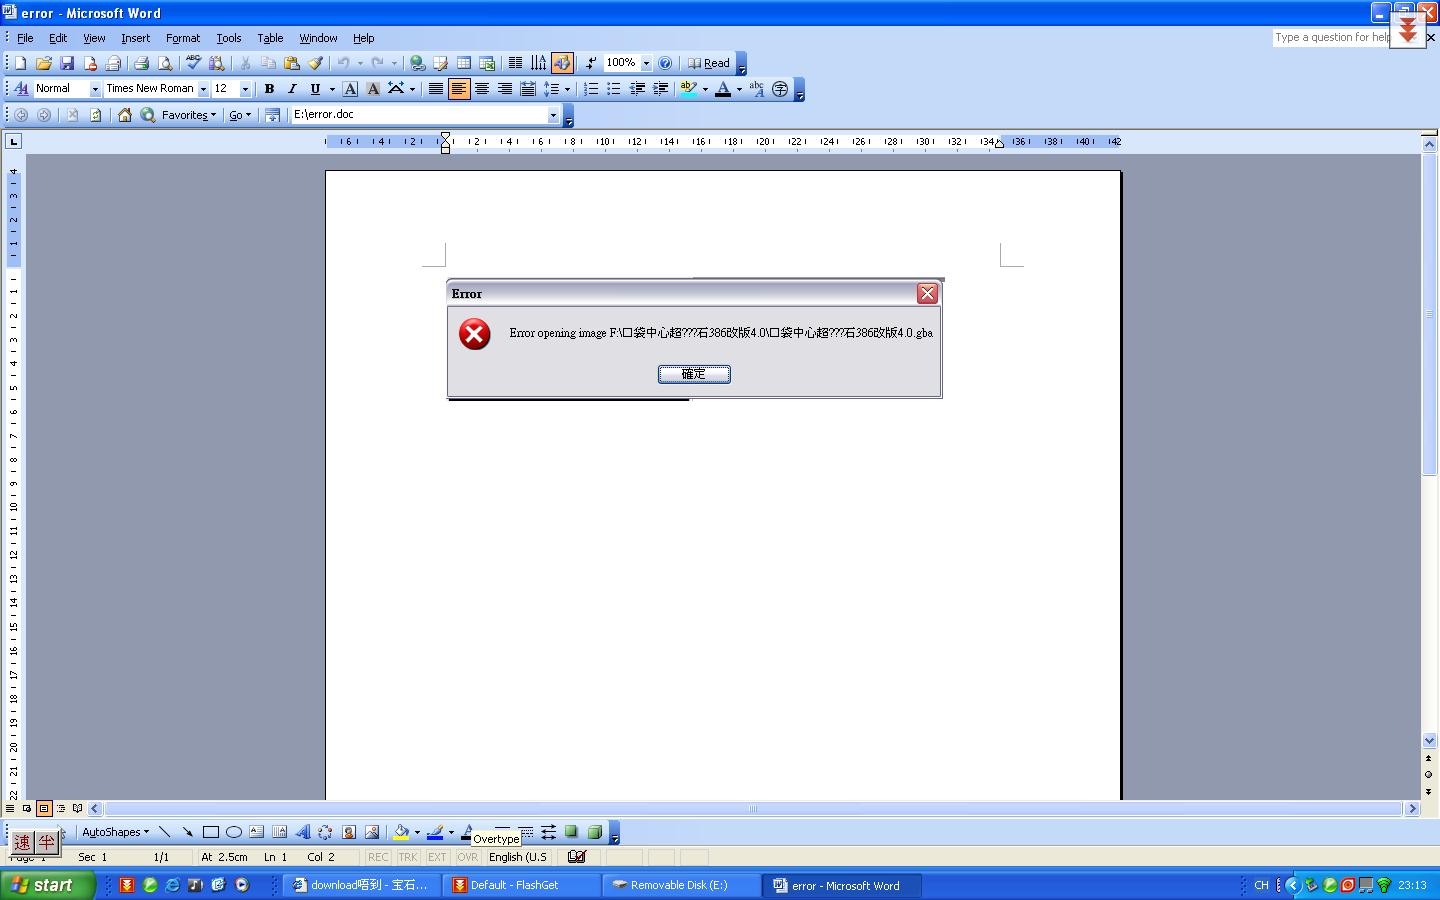Click the Open folder icon
Viewport: 1440px width, 900px height.
click(x=43, y=63)
